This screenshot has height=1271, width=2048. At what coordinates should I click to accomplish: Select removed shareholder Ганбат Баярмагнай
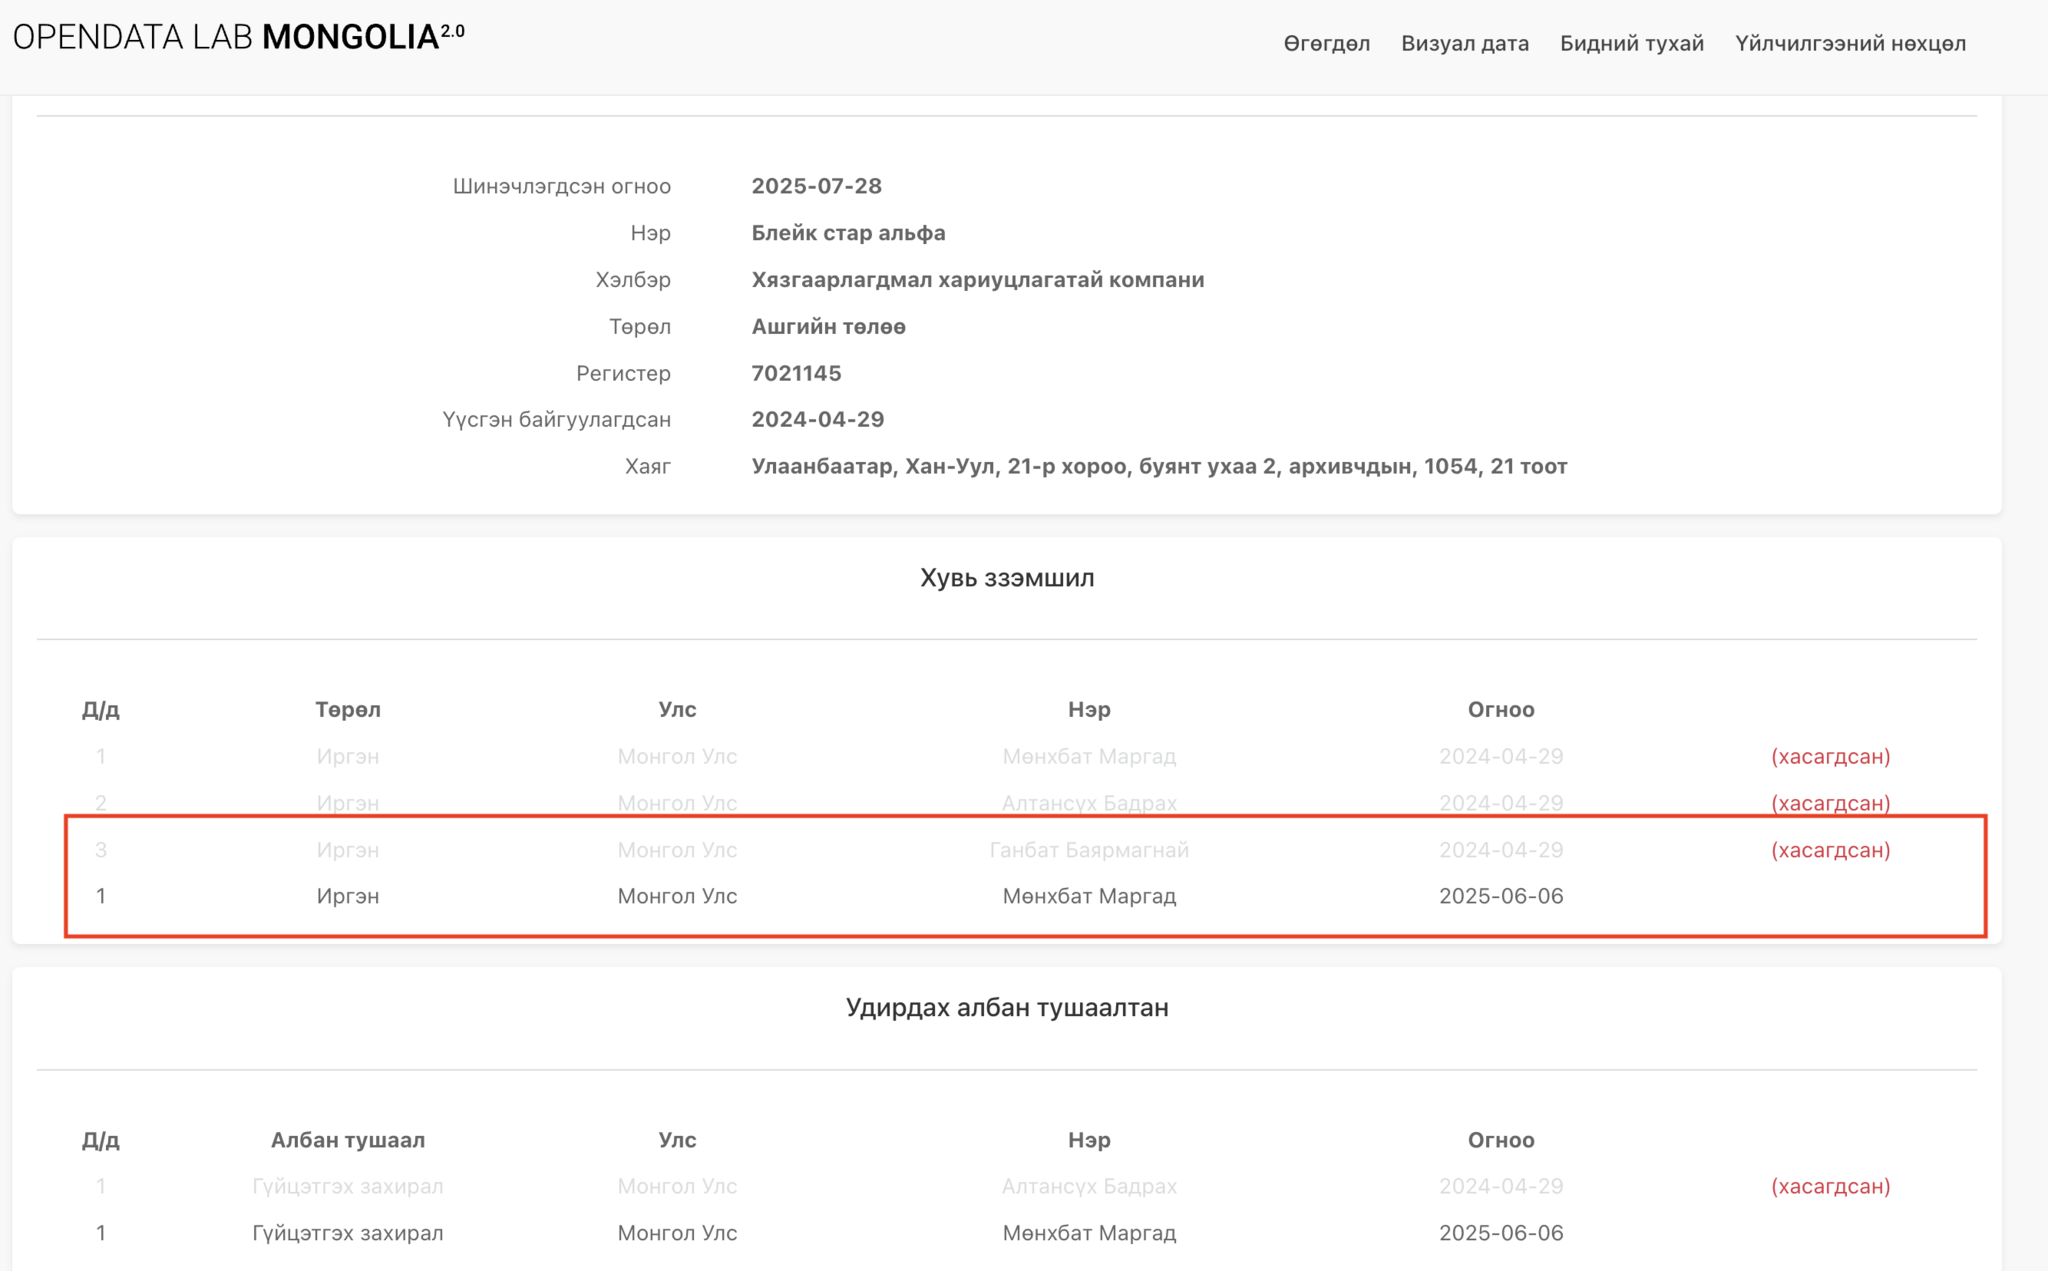(x=1088, y=850)
